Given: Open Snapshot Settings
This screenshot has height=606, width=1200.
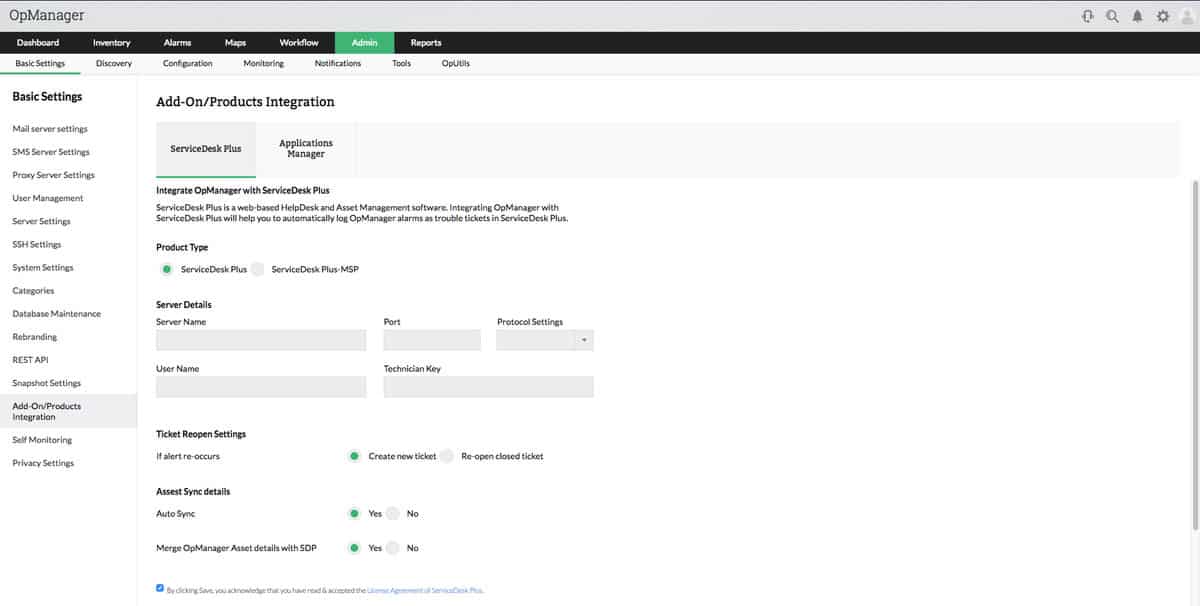Looking at the screenshot, I should click(x=47, y=383).
